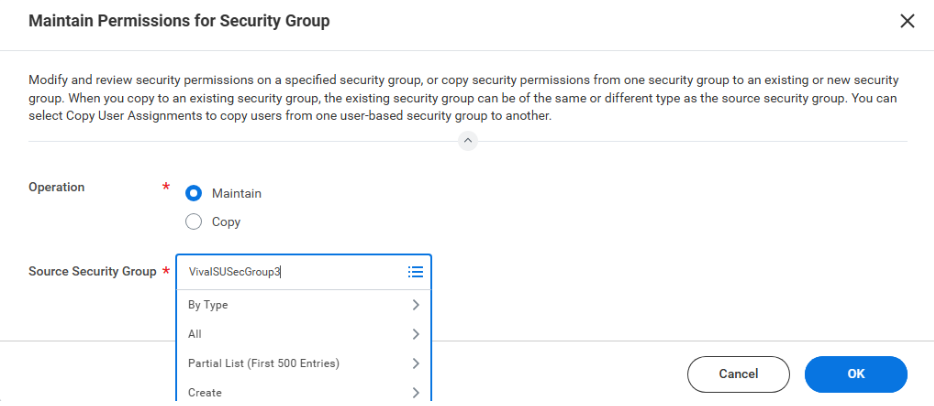Expand the Partial List chevron arrow
934x406 pixels.
(x=416, y=363)
